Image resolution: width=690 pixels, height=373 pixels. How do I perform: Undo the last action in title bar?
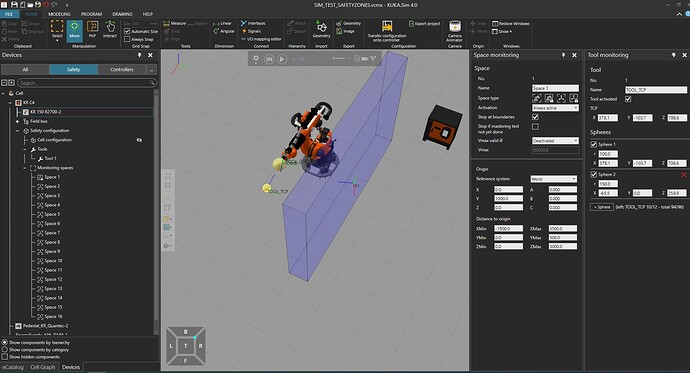(46, 5)
